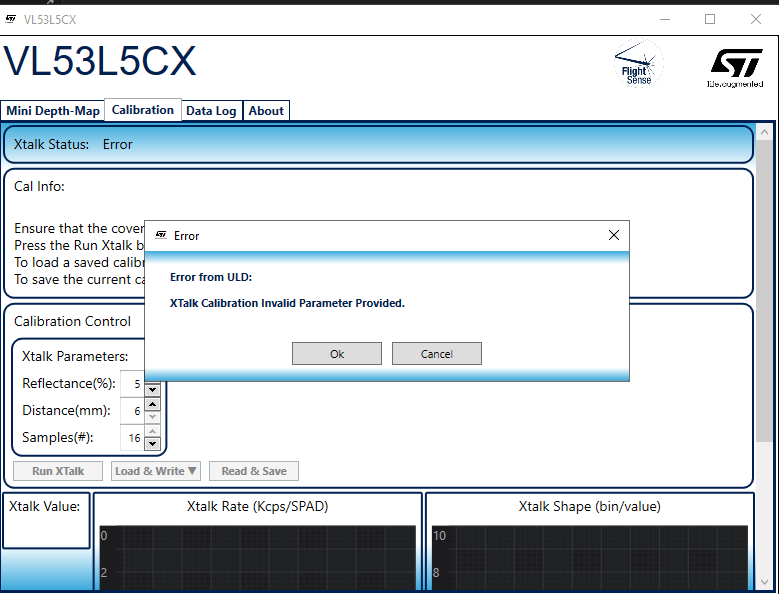Select the Calibration tab
The width and height of the screenshot is (779, 594).
pos(143,110)
